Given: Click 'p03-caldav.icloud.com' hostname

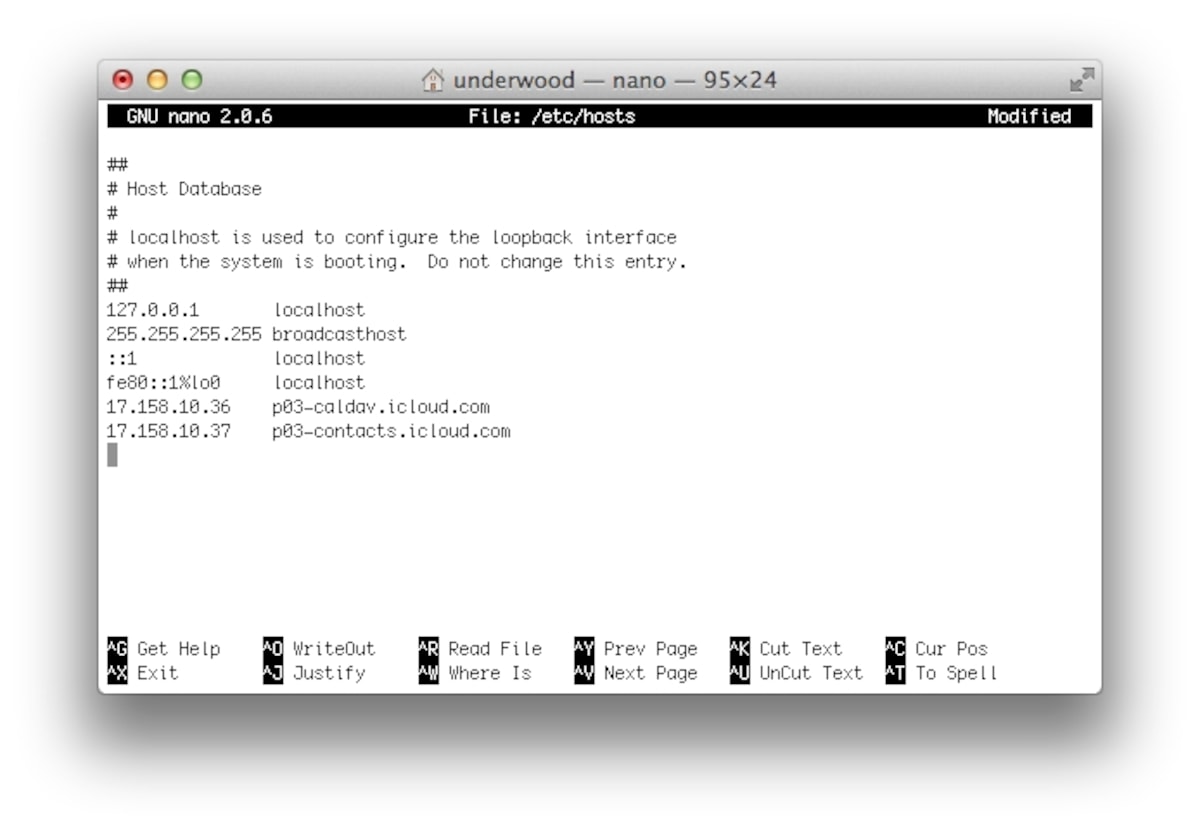Looking at the screenshot, I should (382, 407).
